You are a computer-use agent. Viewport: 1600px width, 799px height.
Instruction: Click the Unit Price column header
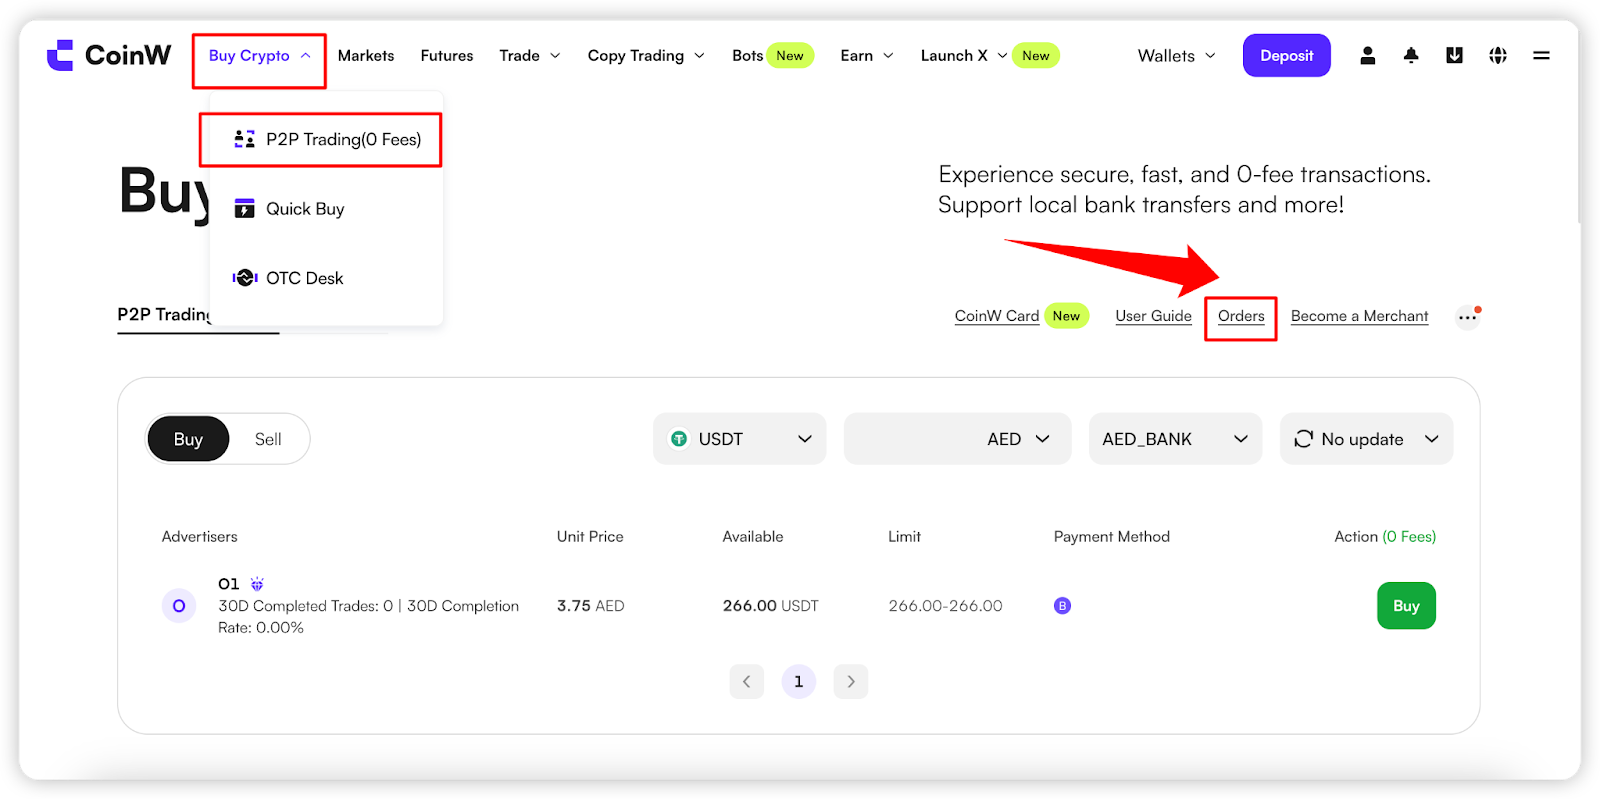(590, 537)
